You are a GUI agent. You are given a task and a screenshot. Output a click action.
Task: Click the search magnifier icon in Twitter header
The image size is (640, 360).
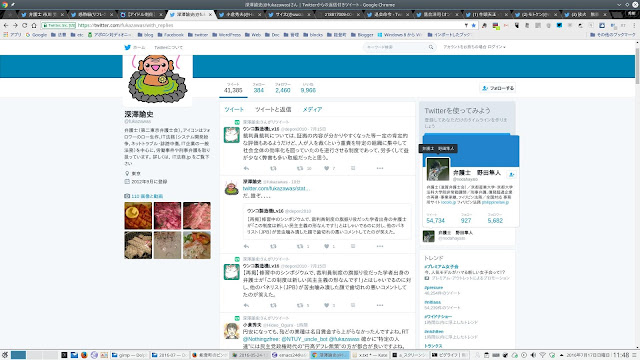(x=431, y=47)
